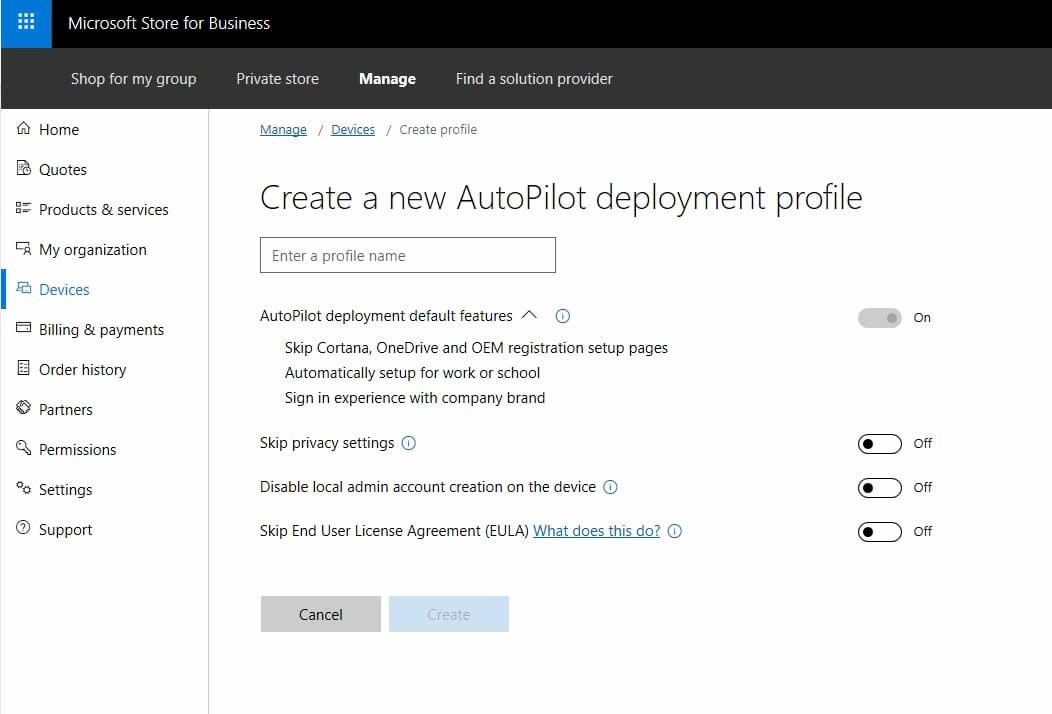Click the profile name input field
The image size is (1052, 714).
pyautogui.click(x=407, y=255)
